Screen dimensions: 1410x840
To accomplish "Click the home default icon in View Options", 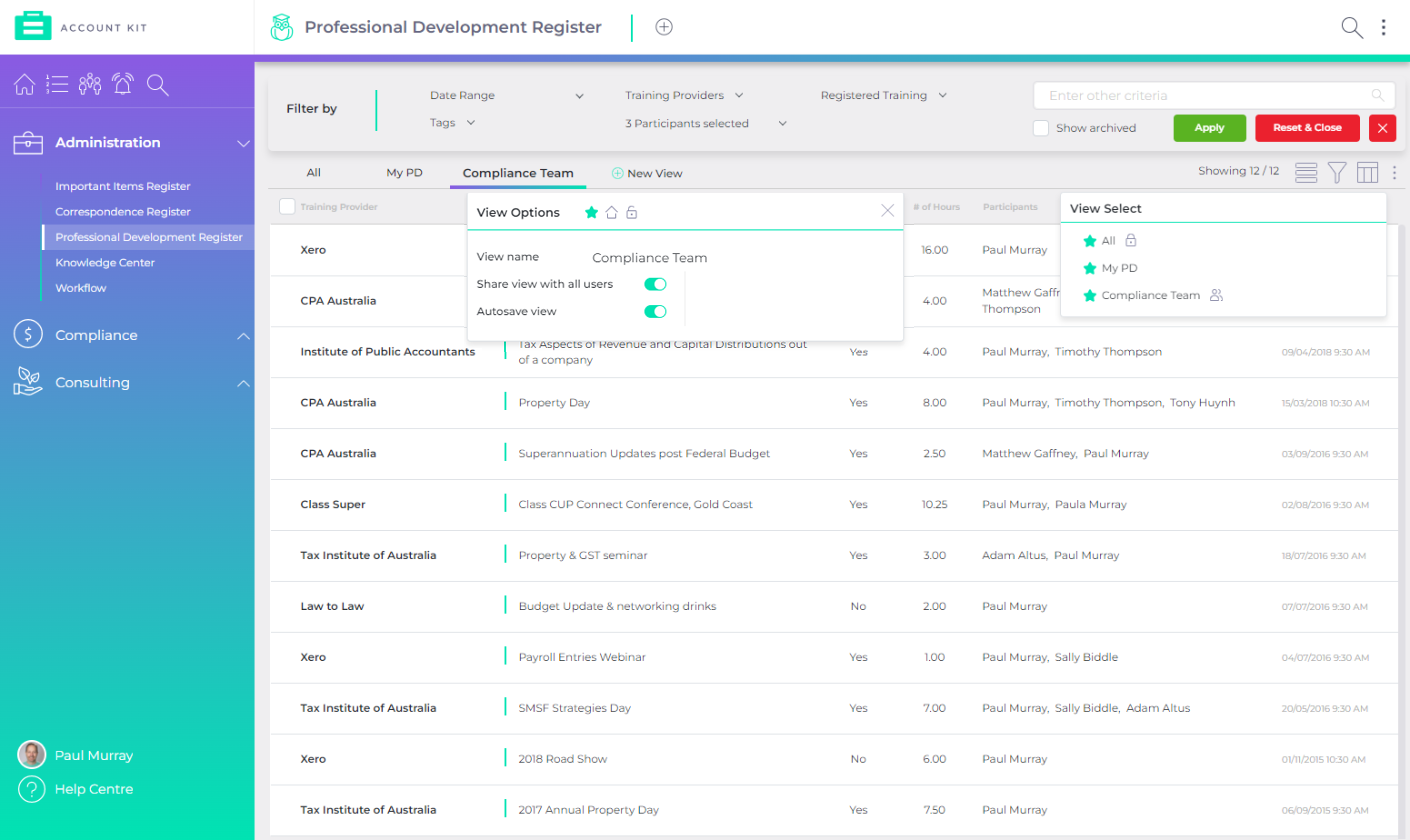I will pyautogui.click(x=612, y=212).
